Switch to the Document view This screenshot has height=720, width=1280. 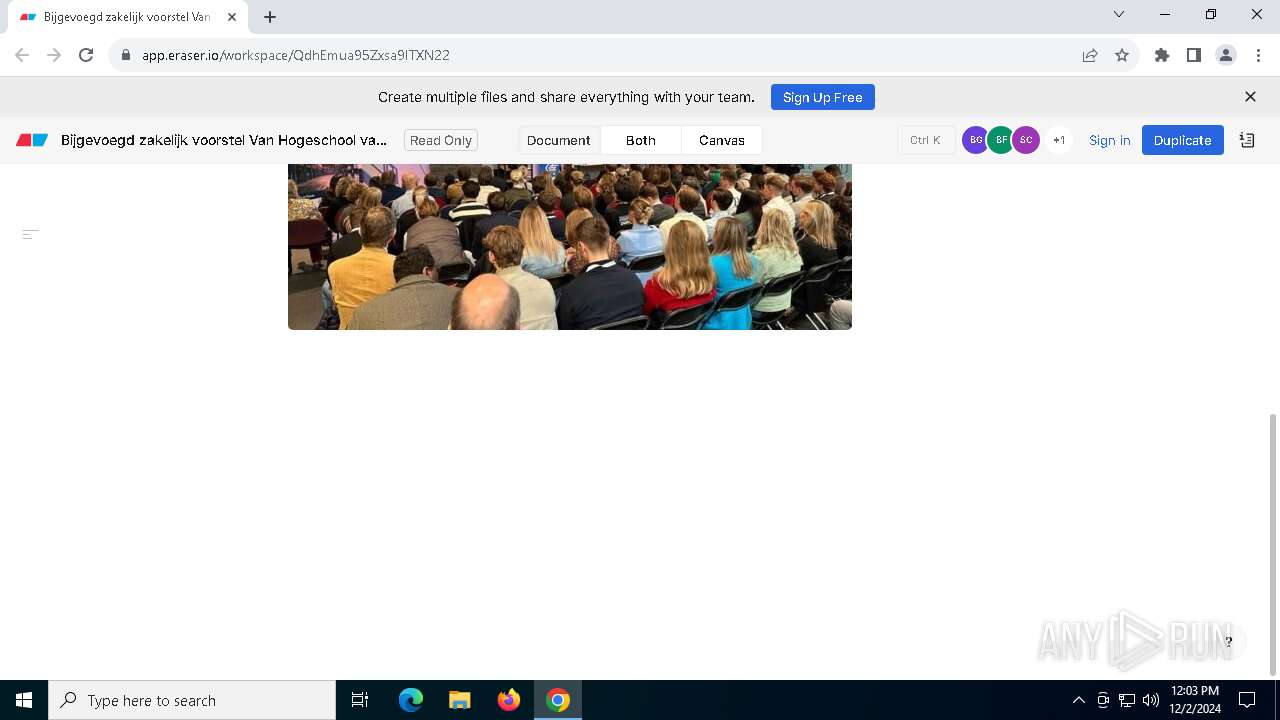pos(558,140)
